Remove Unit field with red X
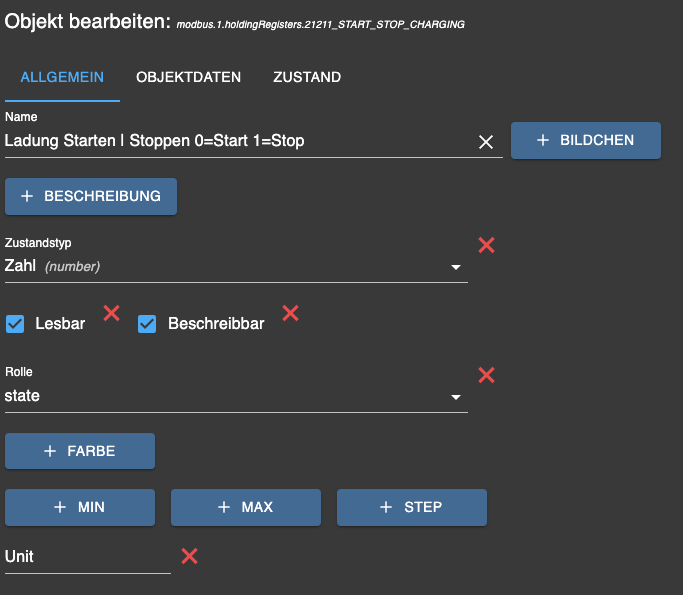 pos(189,556)
